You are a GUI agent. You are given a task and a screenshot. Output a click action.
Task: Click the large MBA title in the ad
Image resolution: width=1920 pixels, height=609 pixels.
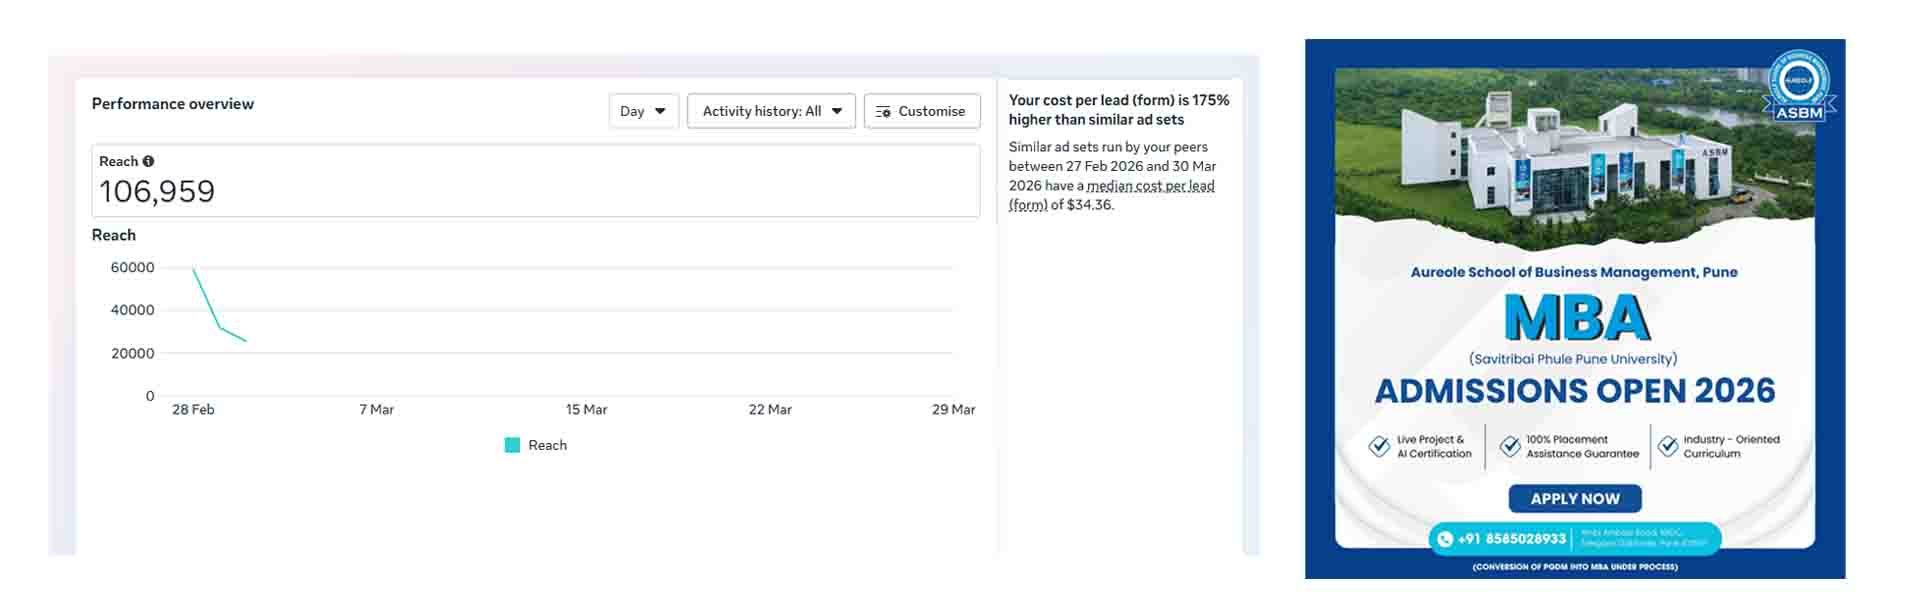tap(1577, 318)
